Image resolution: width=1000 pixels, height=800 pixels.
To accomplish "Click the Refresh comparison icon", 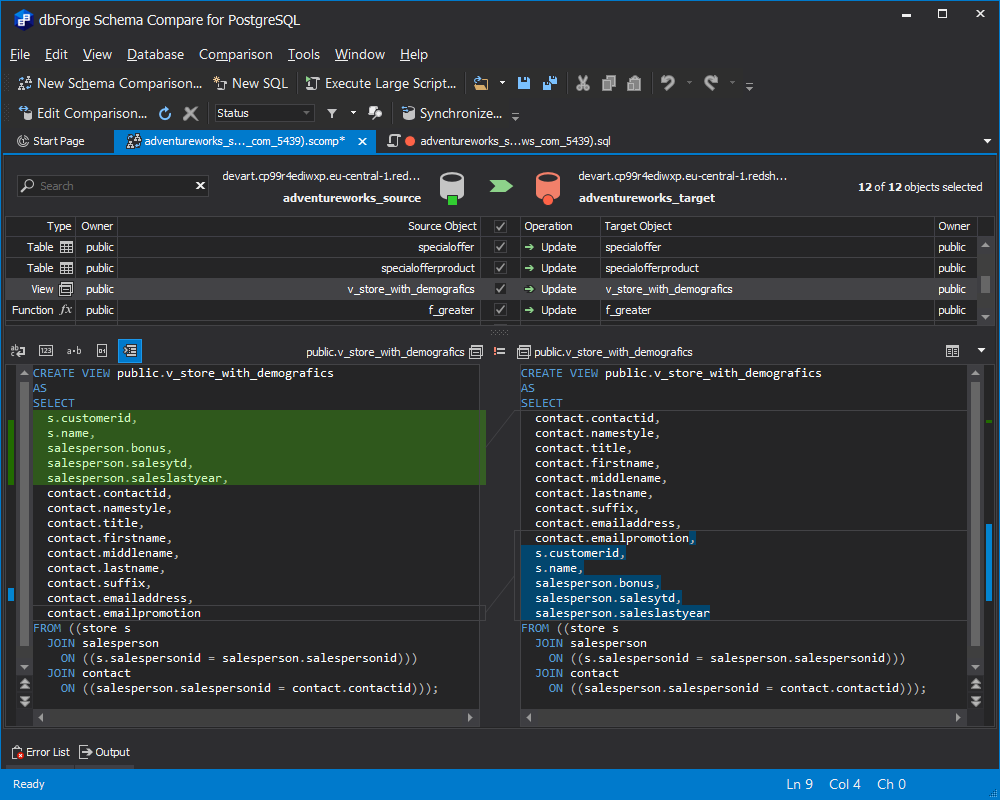I will click(x=165, y=114).
